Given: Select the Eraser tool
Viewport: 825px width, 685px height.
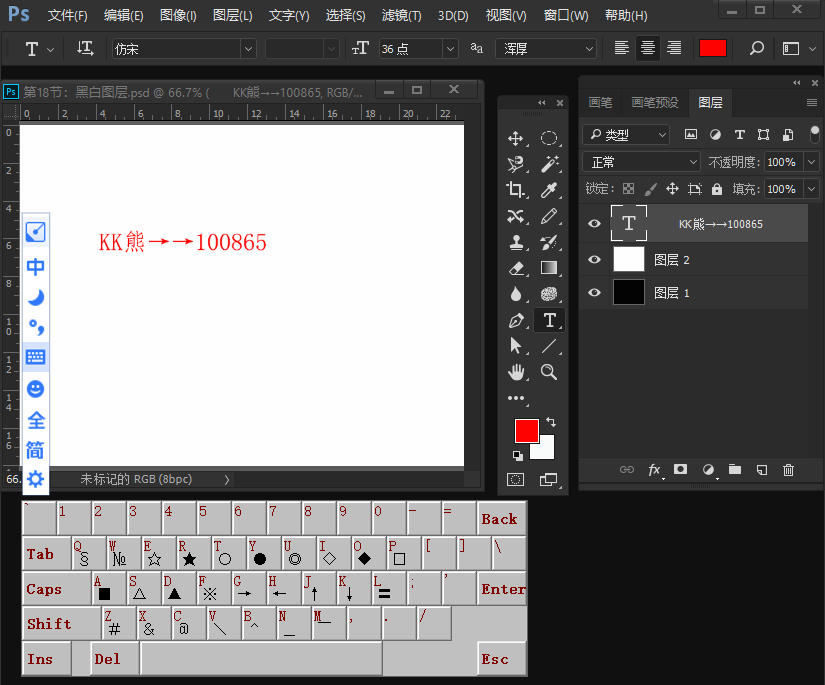Looking at the screenshot, I should 516,268.
